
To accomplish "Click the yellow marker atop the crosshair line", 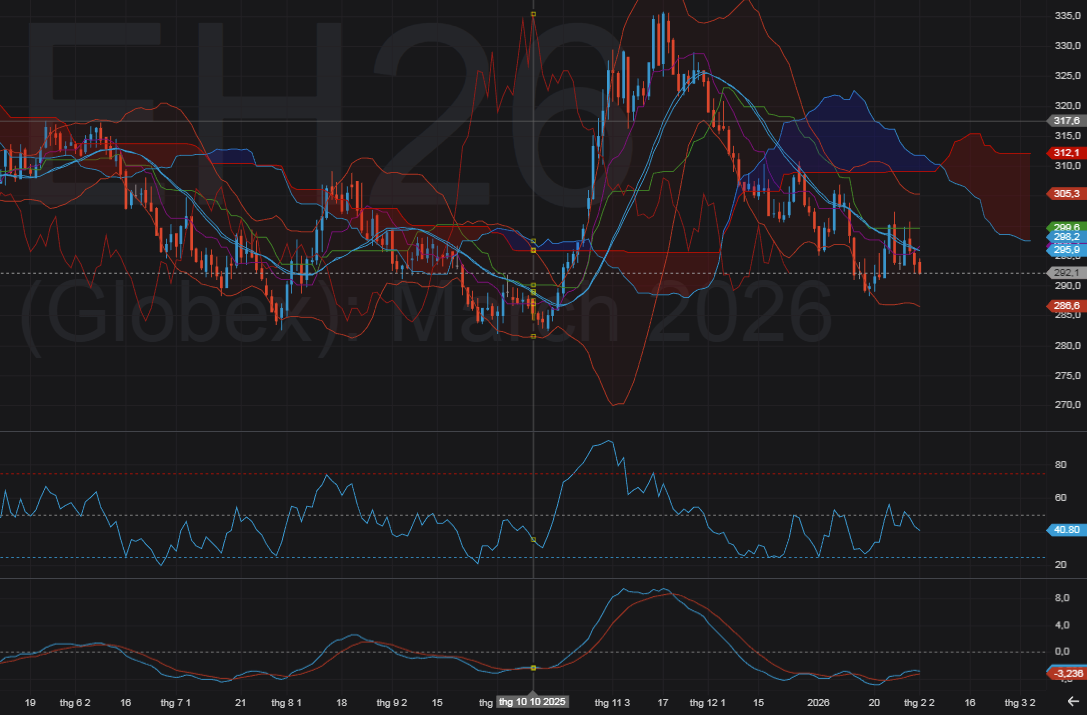I will tap(533, 14).
